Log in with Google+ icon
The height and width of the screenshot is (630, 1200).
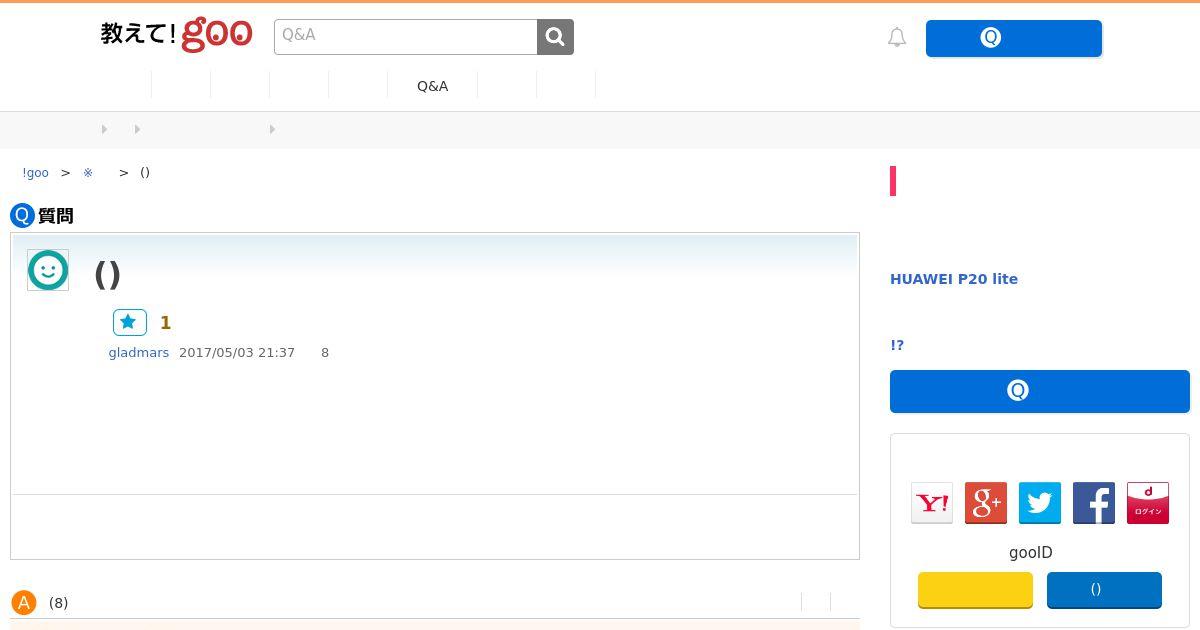click(x=986, y=503)
